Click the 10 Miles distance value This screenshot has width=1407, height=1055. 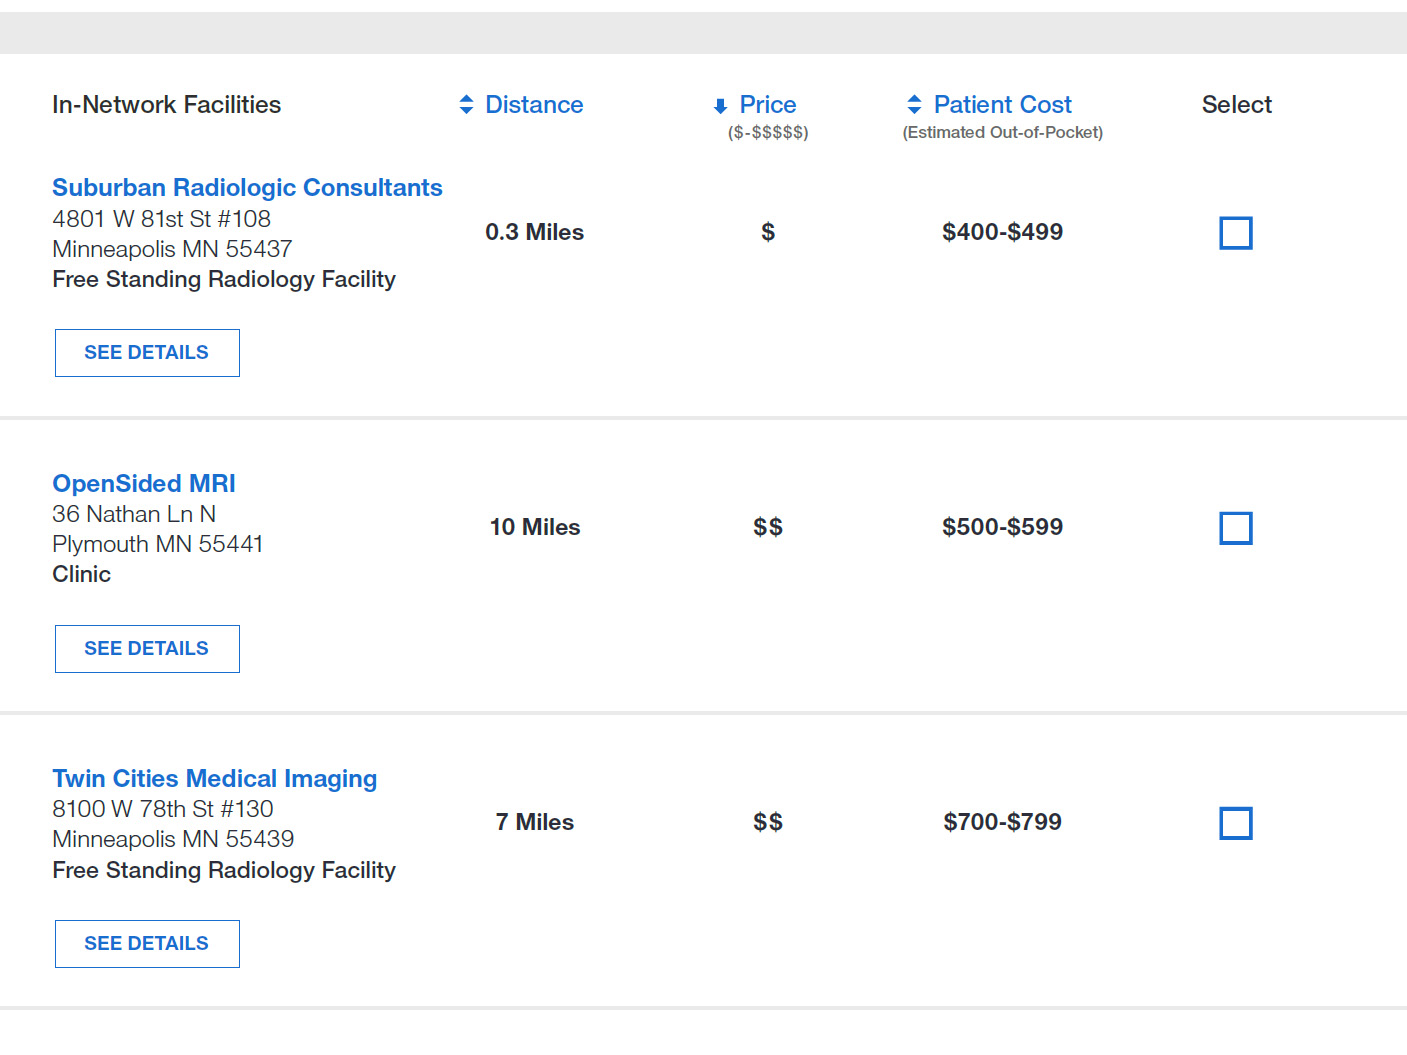[535, 527]
